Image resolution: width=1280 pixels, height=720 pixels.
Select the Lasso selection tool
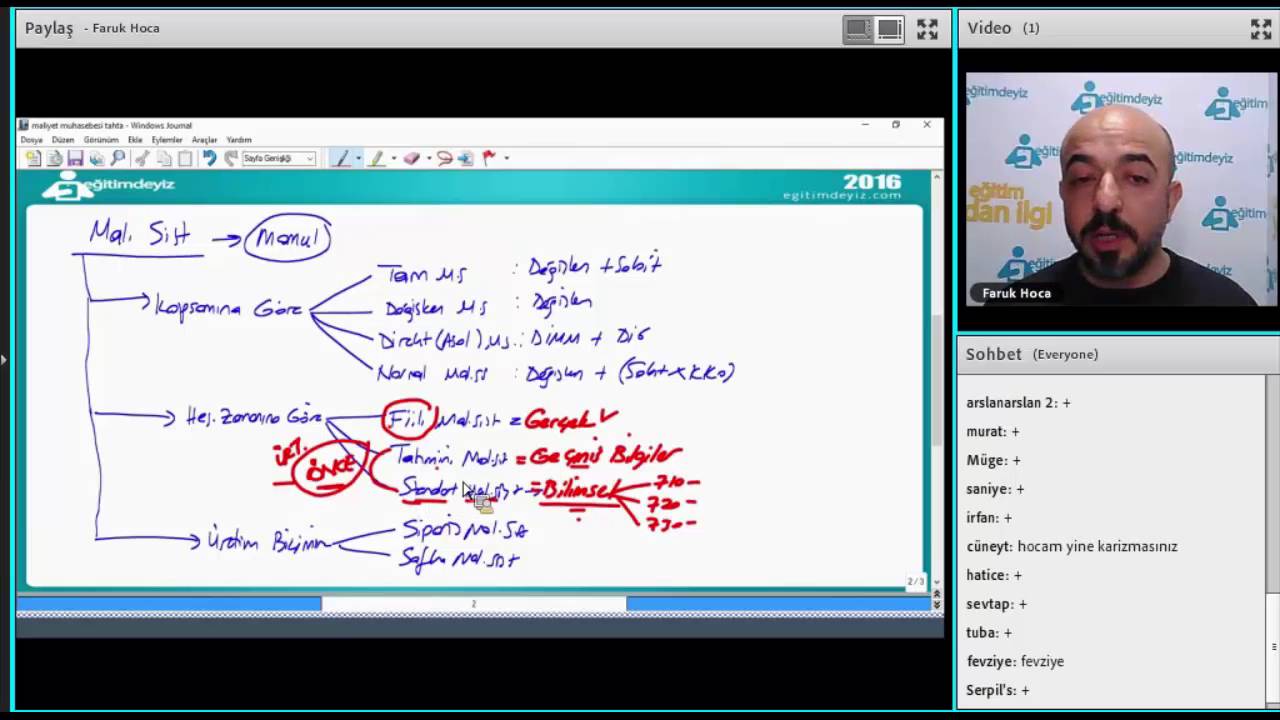(445, 158)
